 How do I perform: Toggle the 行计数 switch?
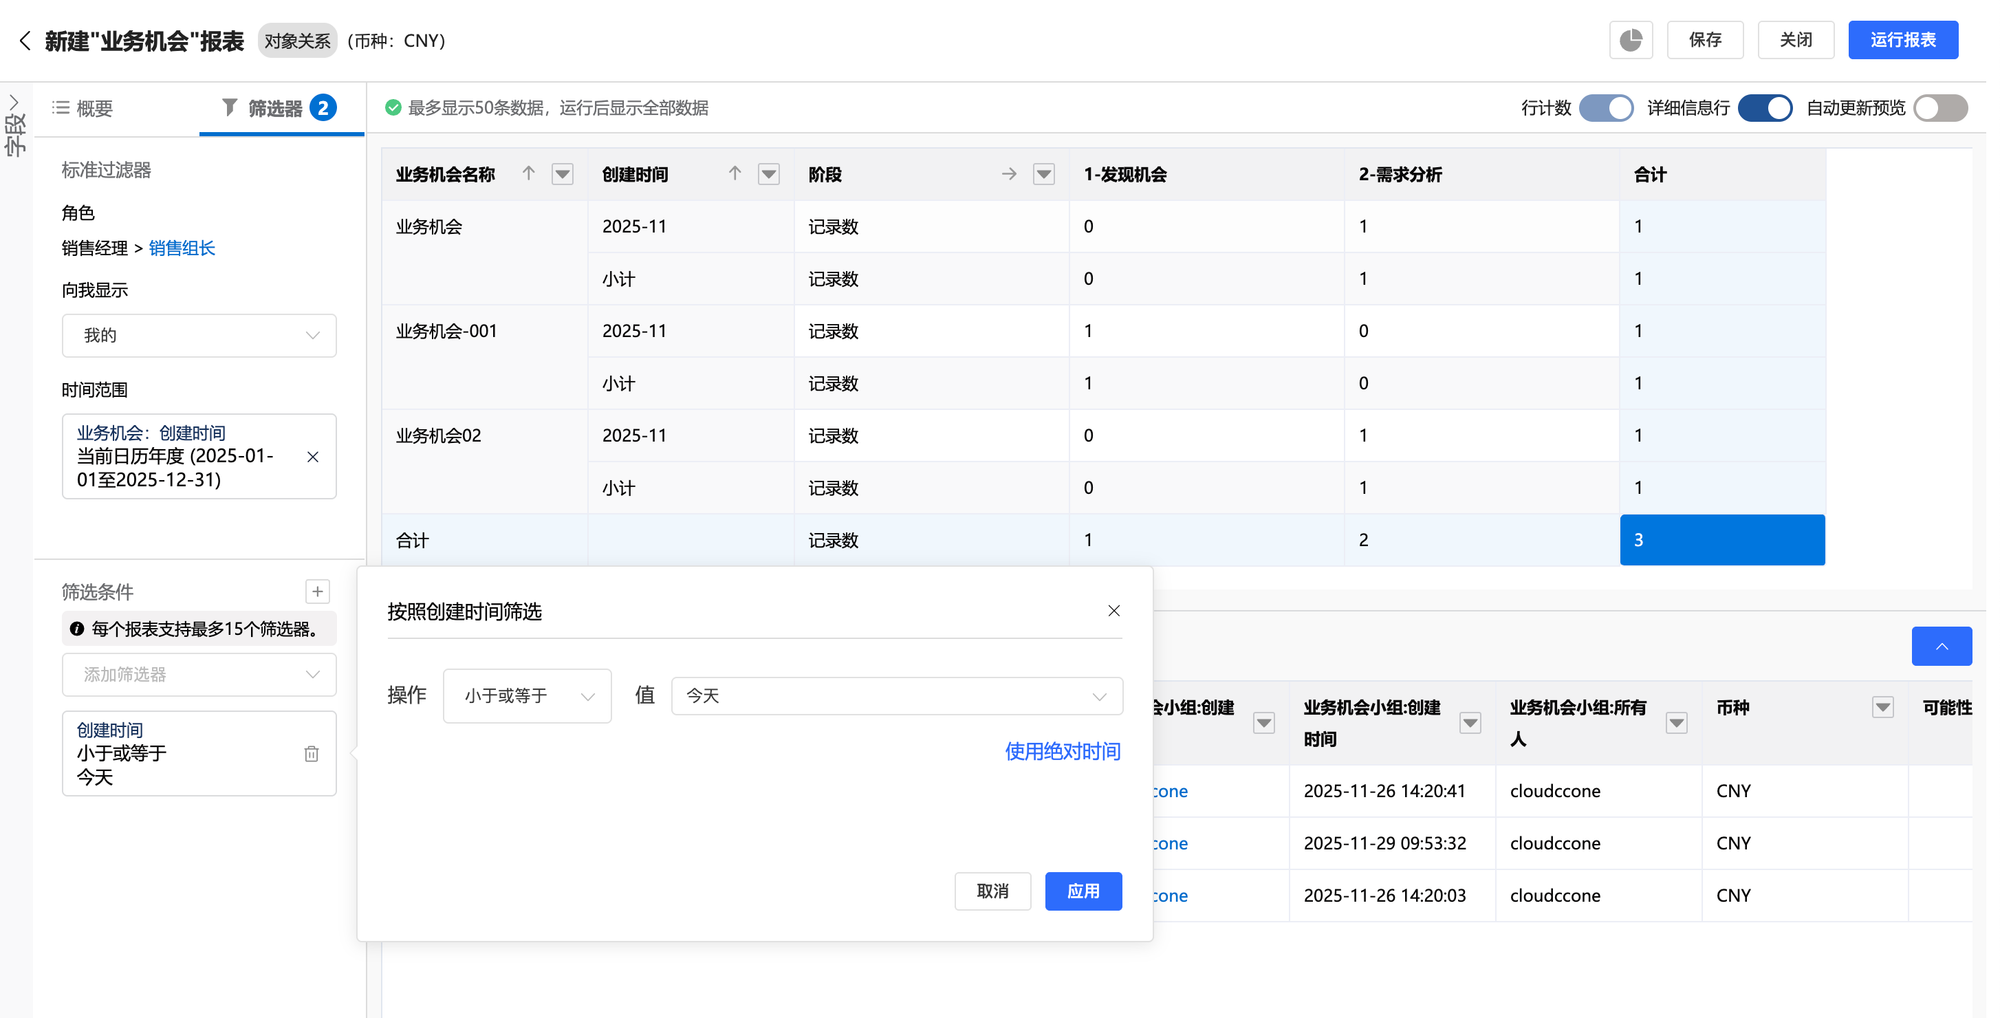coord(1605,108)
